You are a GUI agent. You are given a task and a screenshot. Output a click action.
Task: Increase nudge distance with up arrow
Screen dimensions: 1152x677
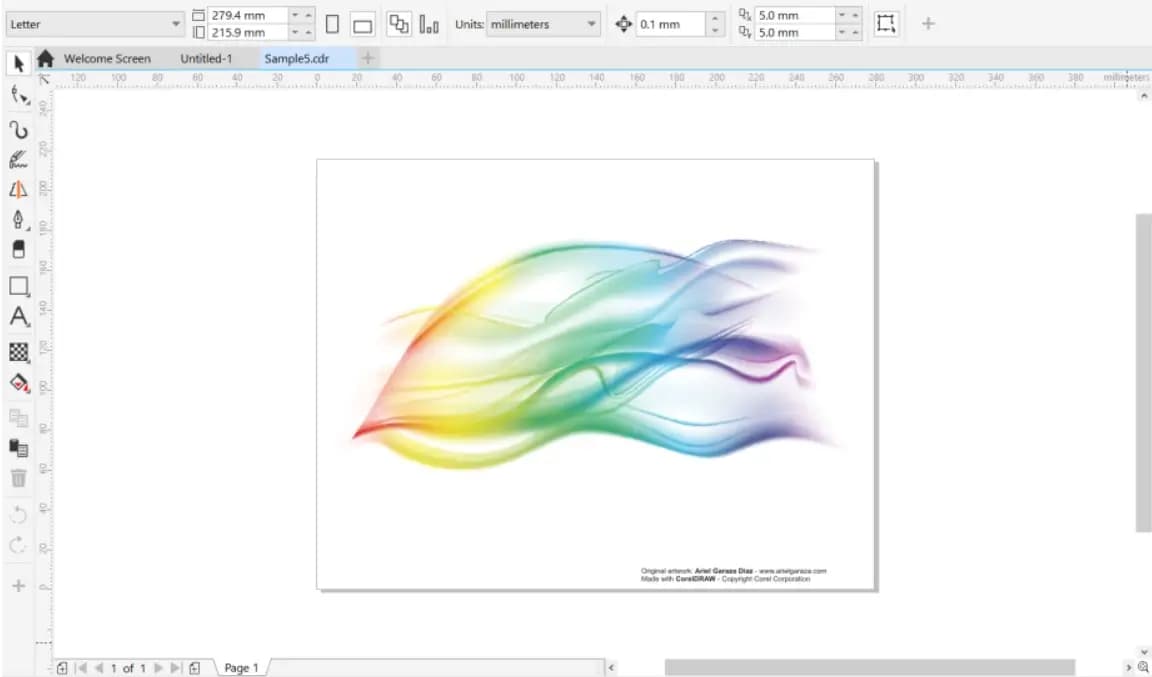(716, 17)
